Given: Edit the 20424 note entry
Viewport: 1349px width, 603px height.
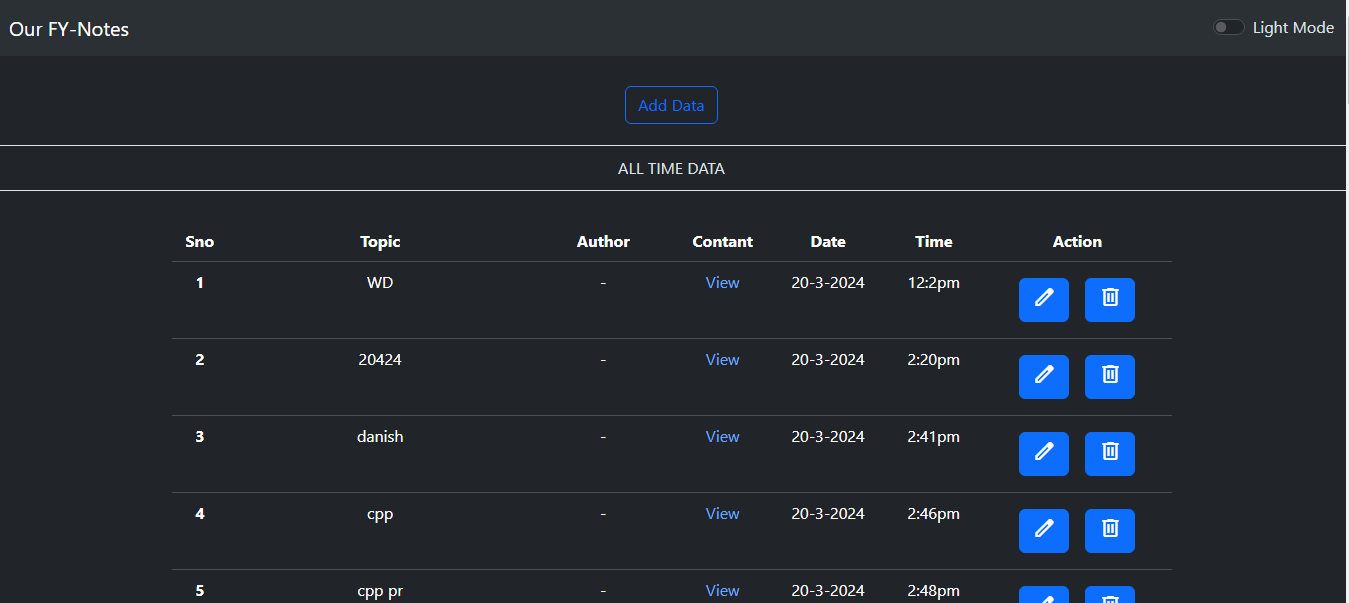Looking at the screenshot, I should click(1043, 376).
